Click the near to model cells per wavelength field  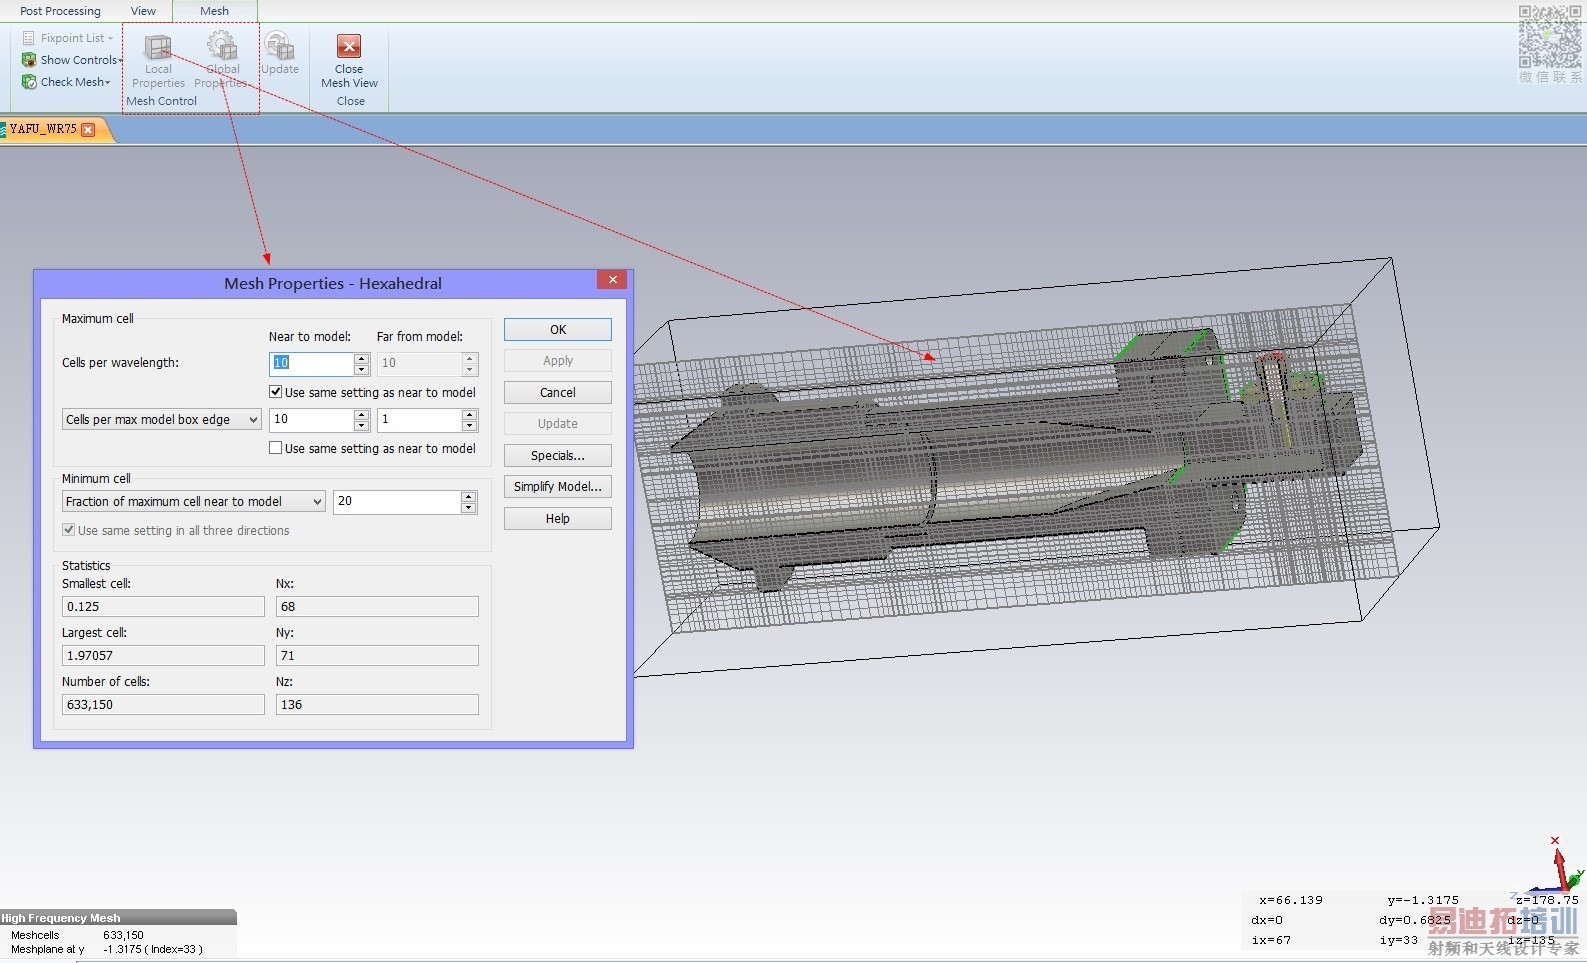[311, 363]
